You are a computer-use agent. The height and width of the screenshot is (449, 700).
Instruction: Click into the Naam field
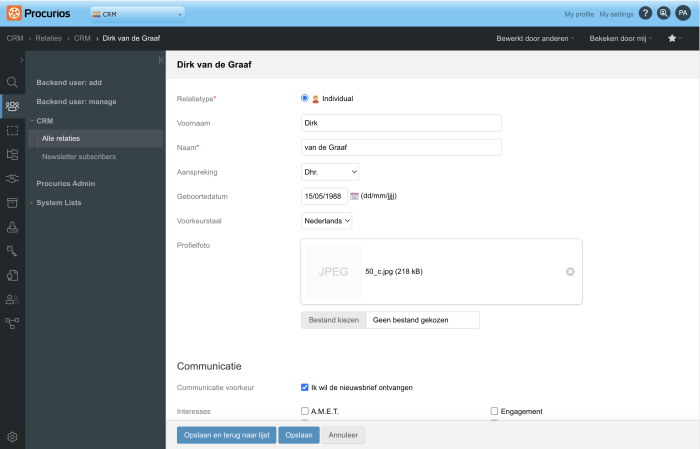pyautogui.click(x=401, y=147)
